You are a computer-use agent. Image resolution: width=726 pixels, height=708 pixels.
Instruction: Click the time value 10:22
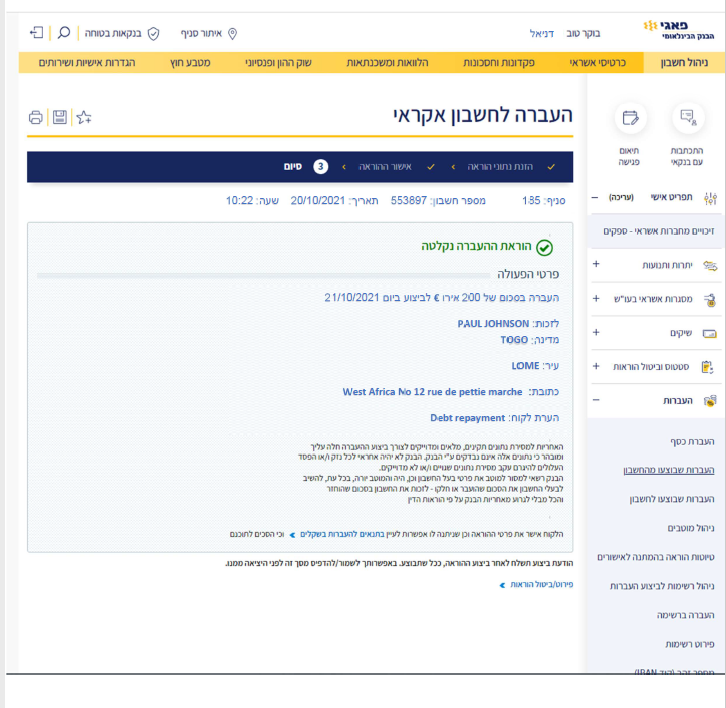(x=239, y=200)
